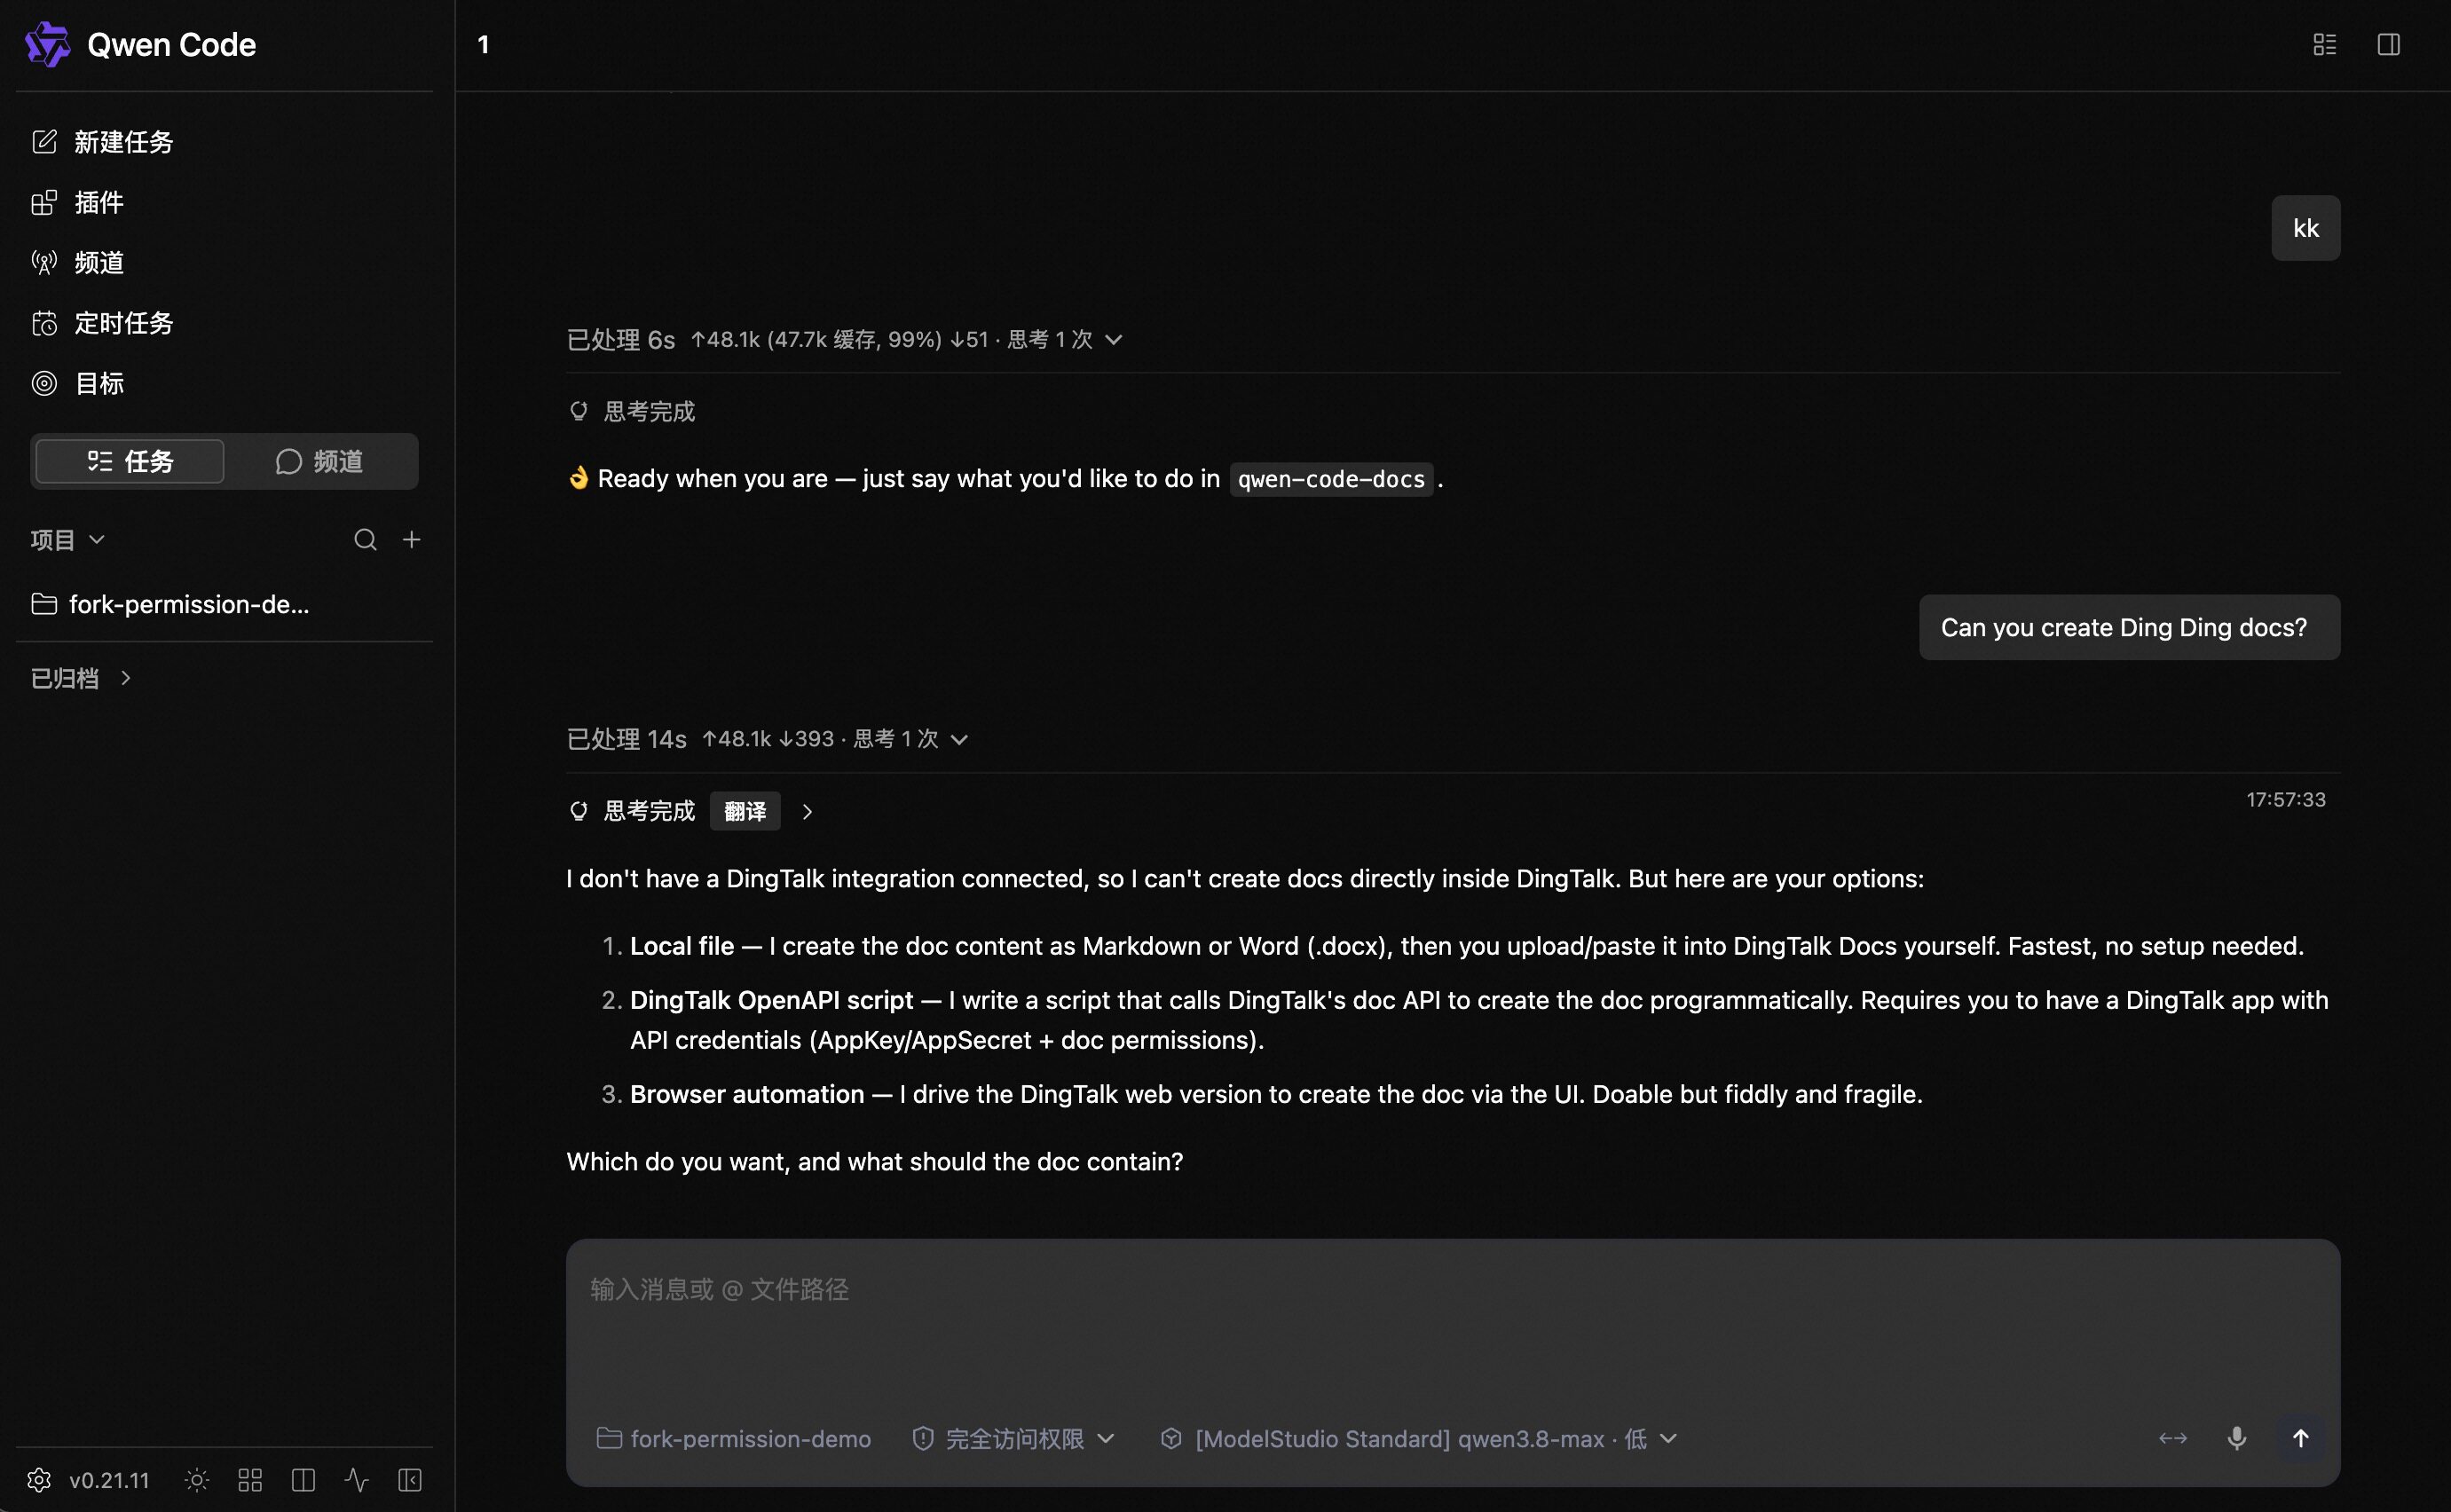Open 新建任务 to create a new task
Viewport: 2451px width, 1512px height.
point(224,142)
